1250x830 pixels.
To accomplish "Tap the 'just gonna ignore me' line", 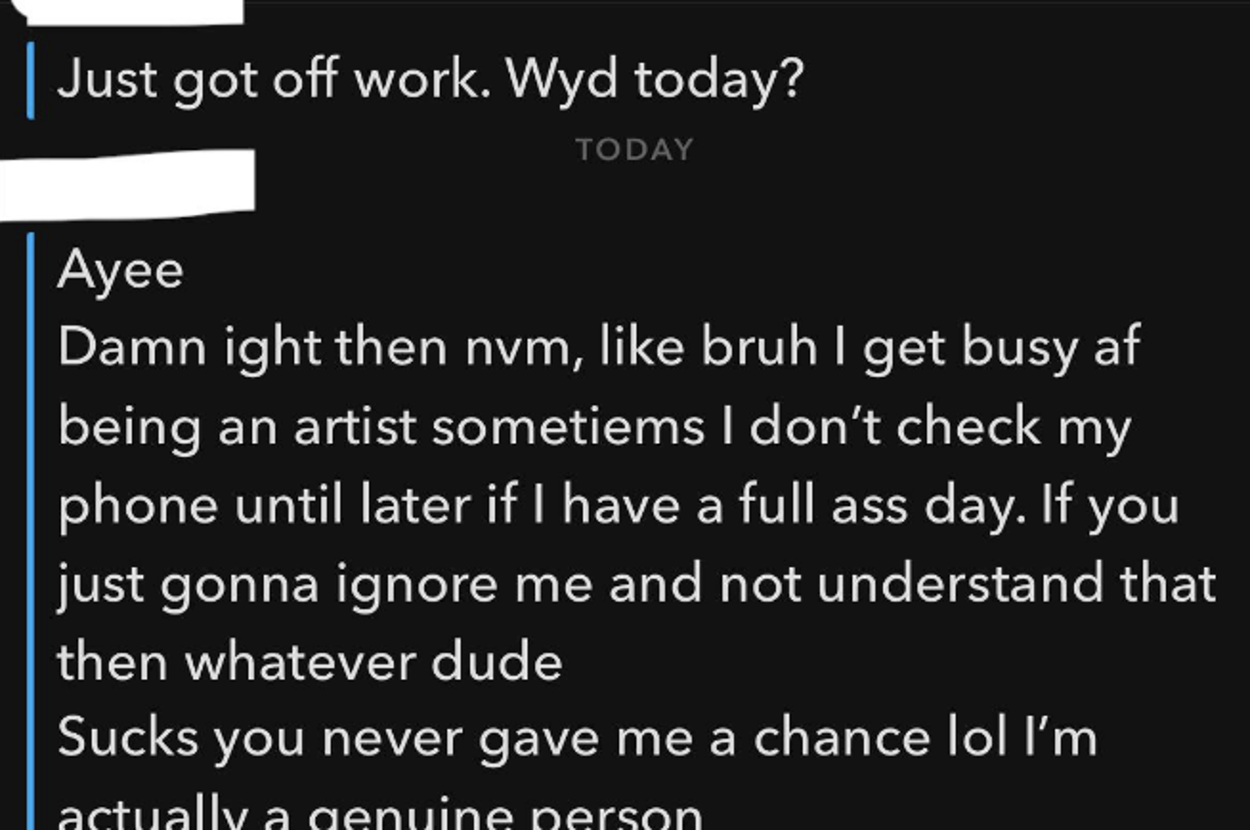I will click(636, 583).
